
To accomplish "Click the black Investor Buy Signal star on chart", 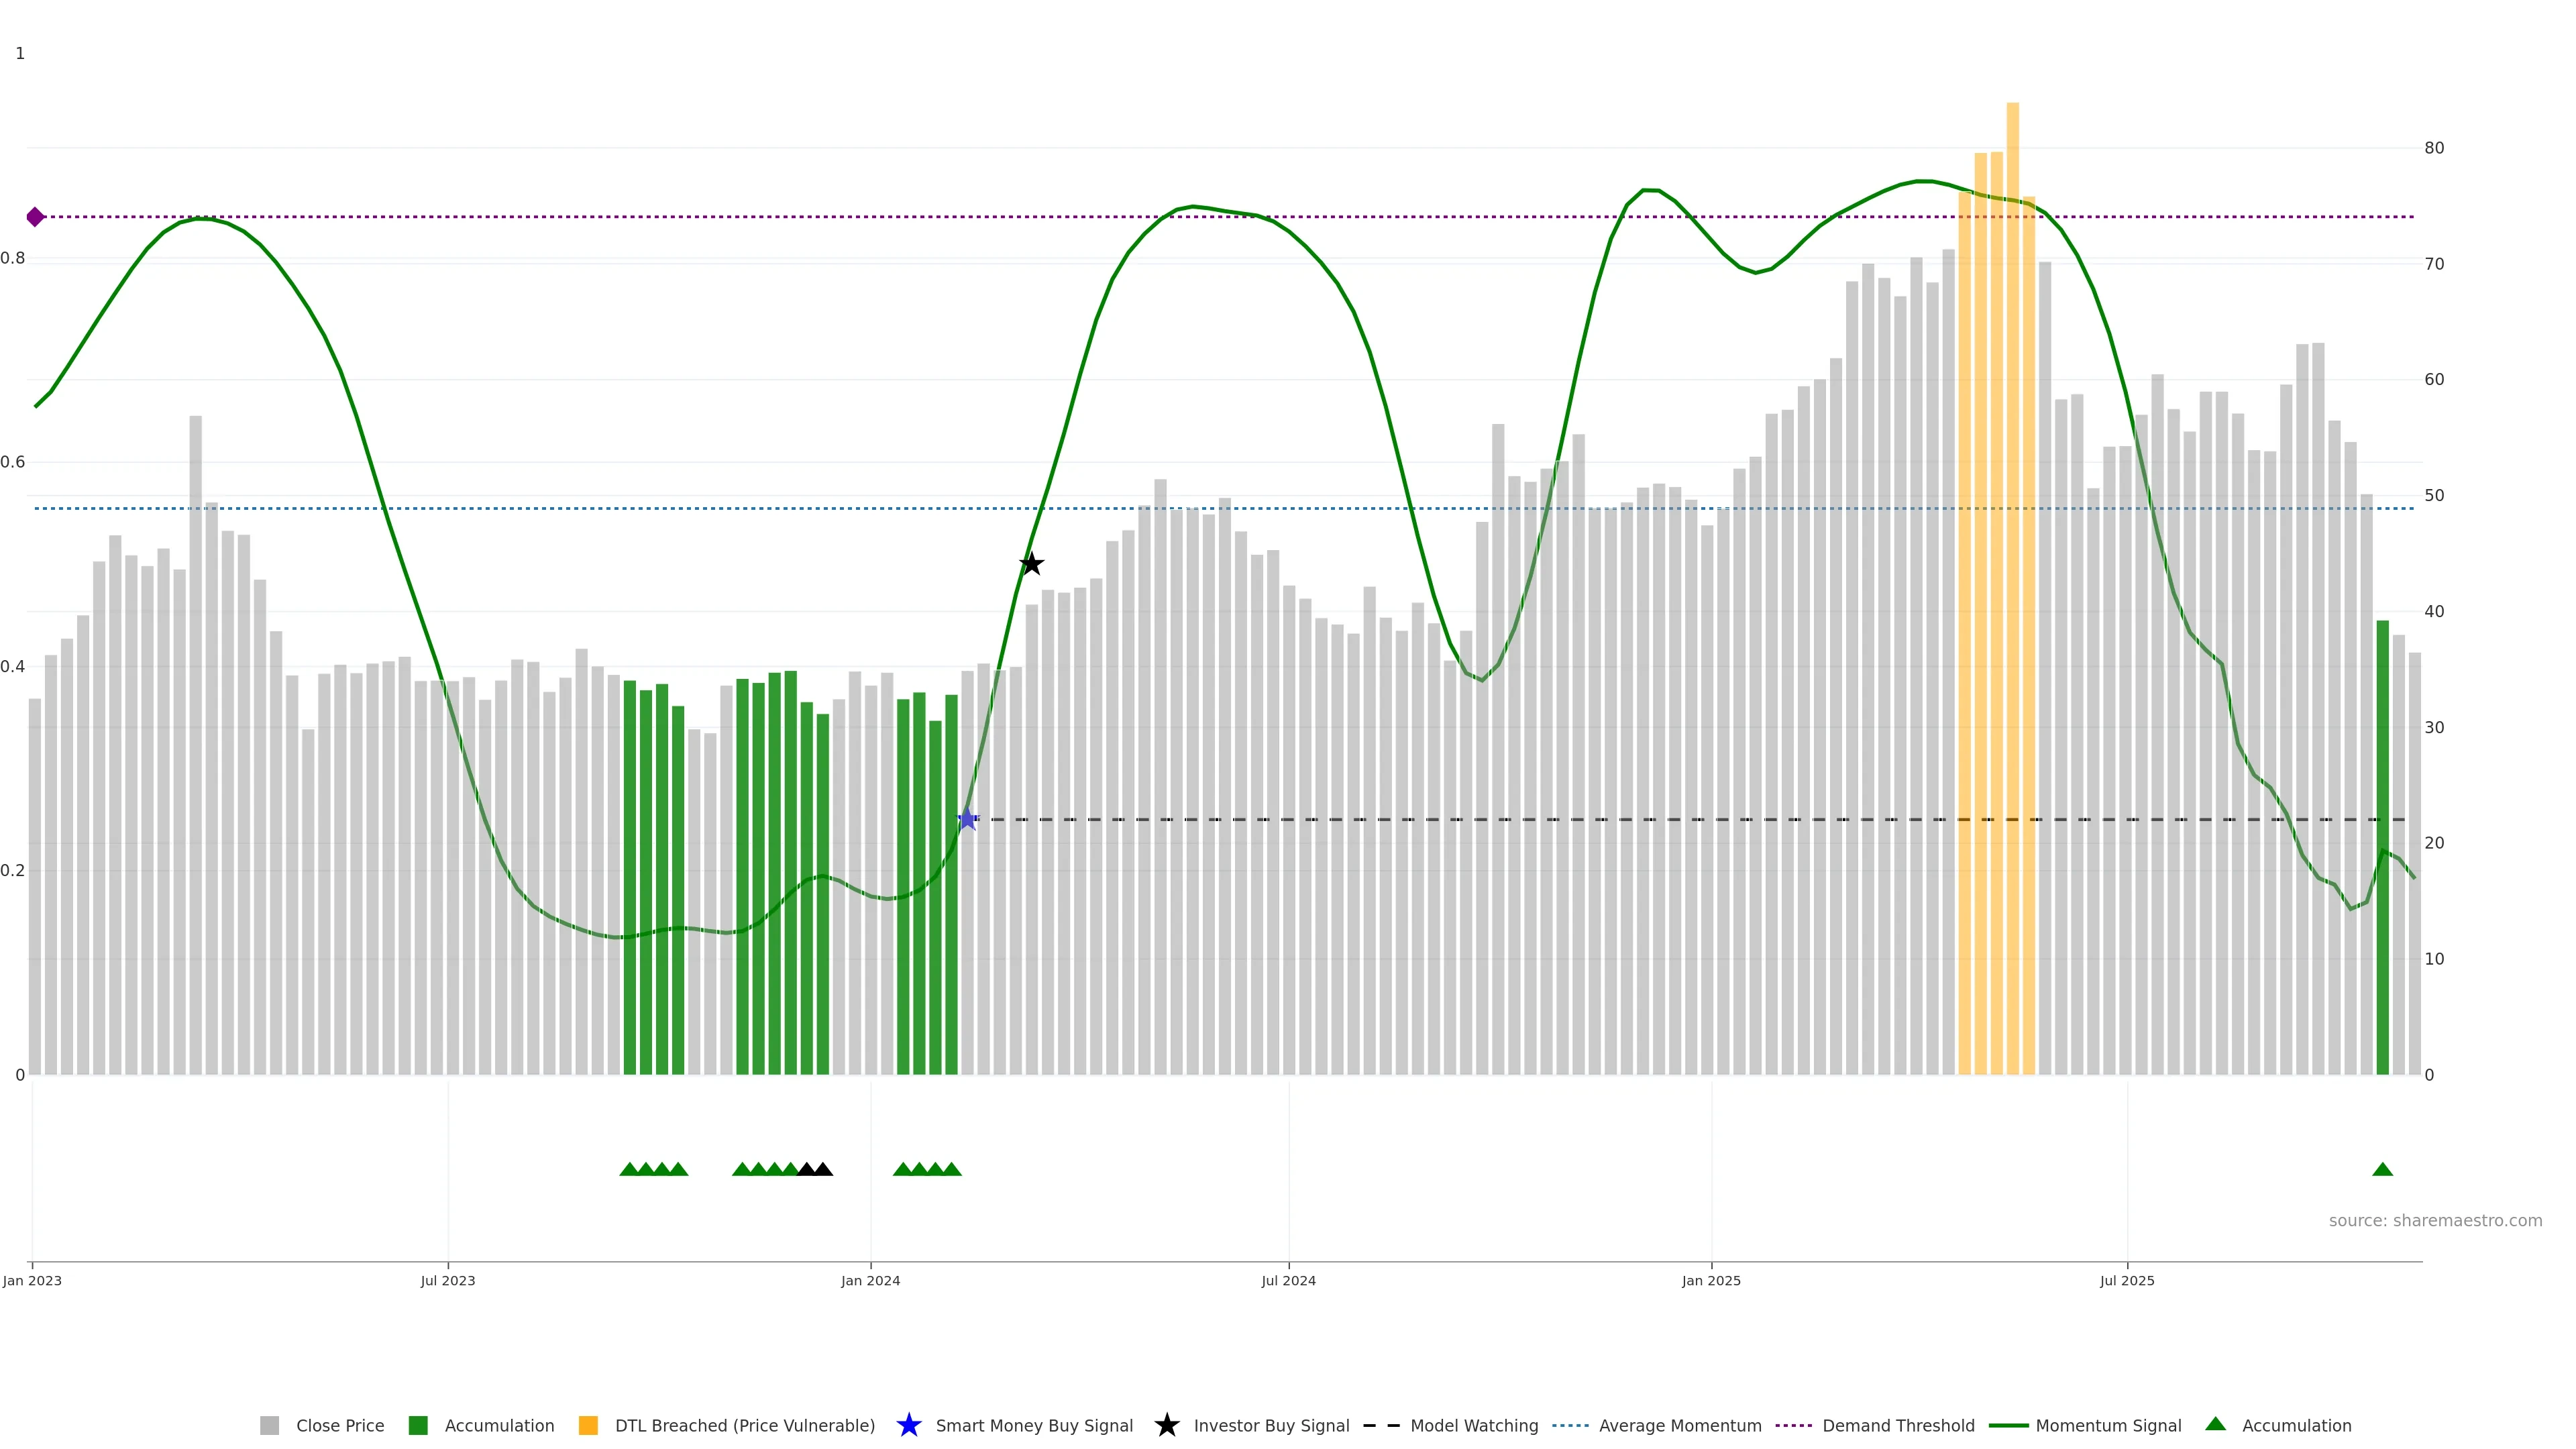I will (x=1031, y=565).
